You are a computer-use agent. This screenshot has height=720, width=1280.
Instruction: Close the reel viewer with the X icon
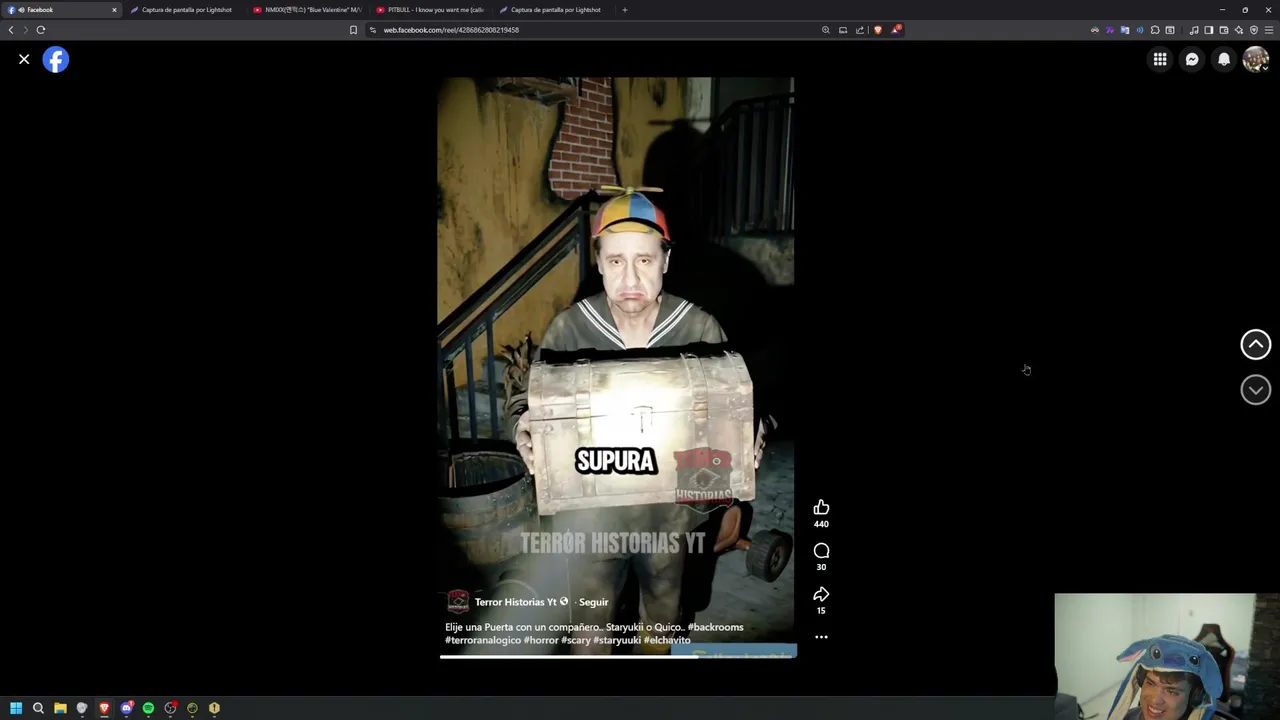click(24, 60)
